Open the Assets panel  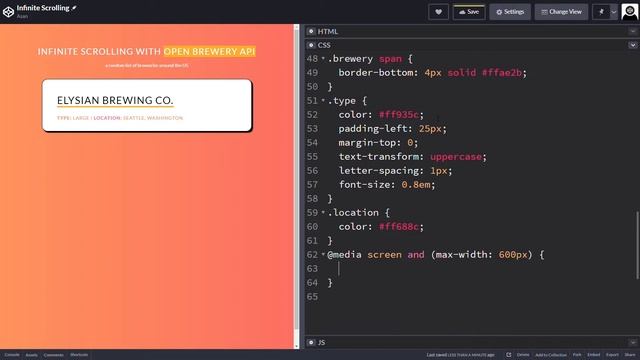click(x=31, y=355)
